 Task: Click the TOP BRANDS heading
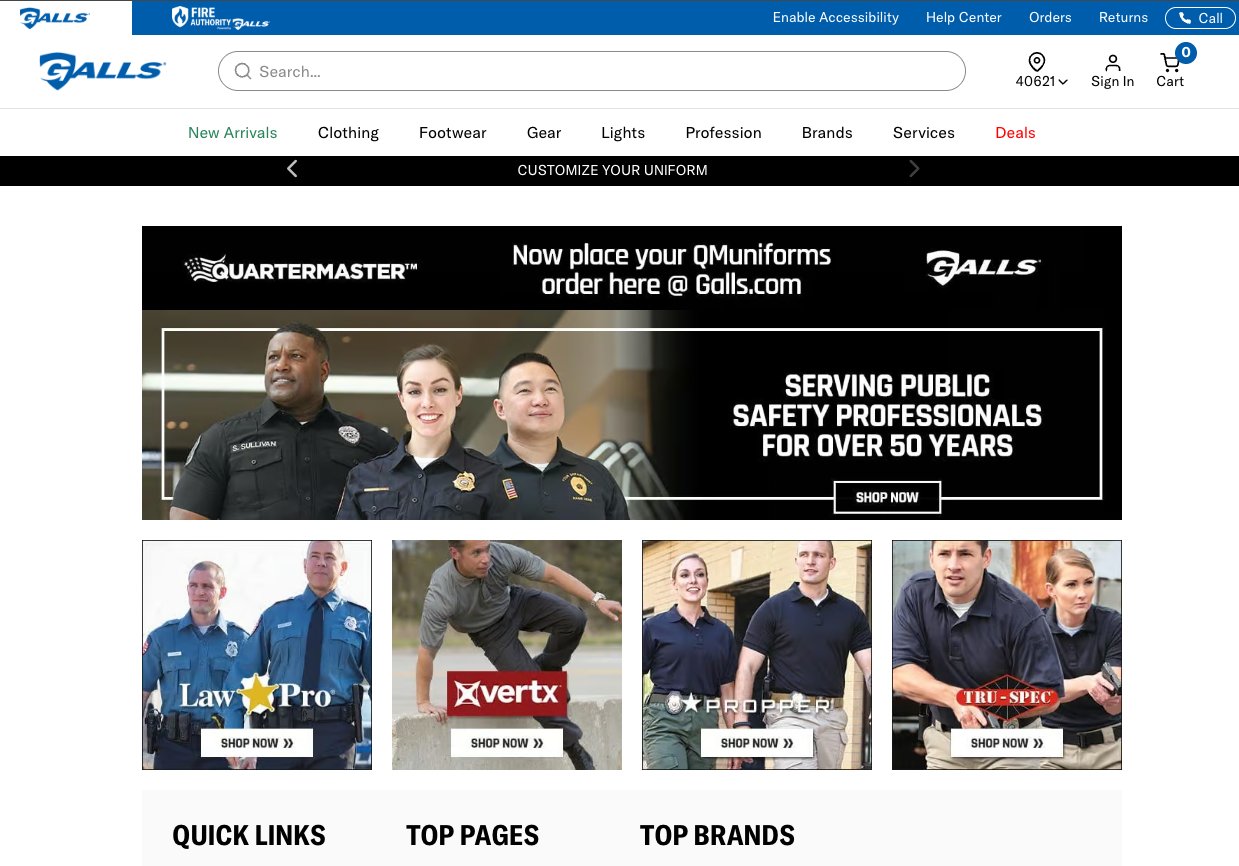click(717, 835)
